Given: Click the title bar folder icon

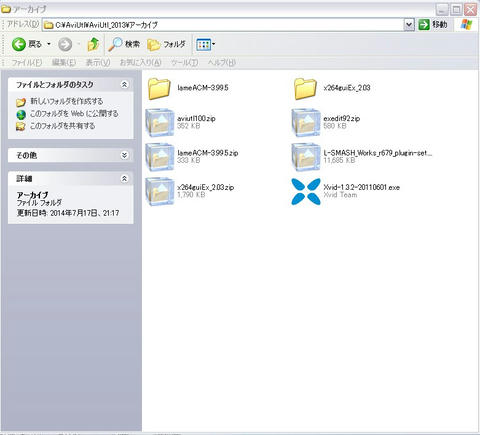Looking at the screenshot, I should [6, 9].
